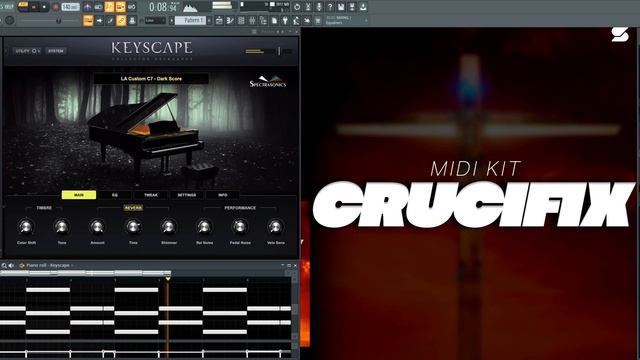Click arrow left of Pattern 1

172,20
